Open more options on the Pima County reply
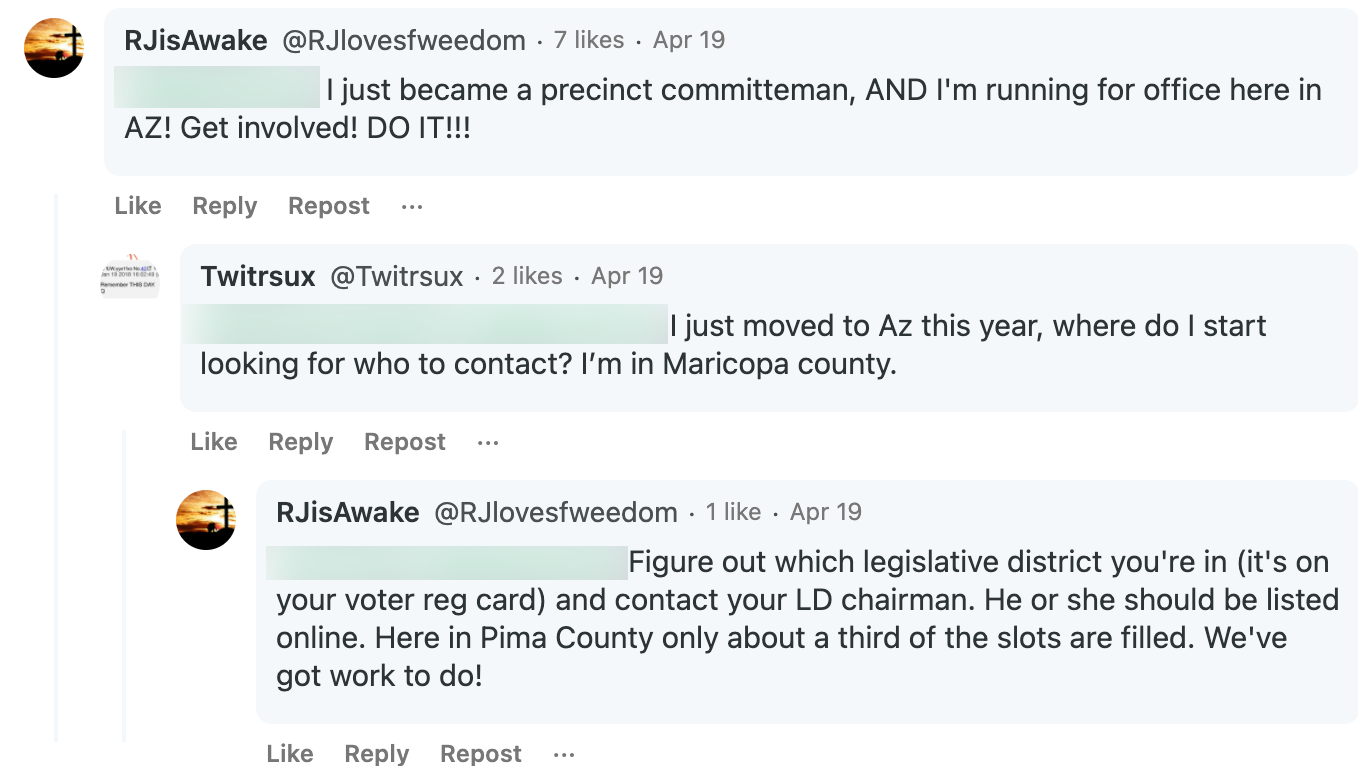The height and width of the screenshot is (766, 1358). (x=564, y=753)
